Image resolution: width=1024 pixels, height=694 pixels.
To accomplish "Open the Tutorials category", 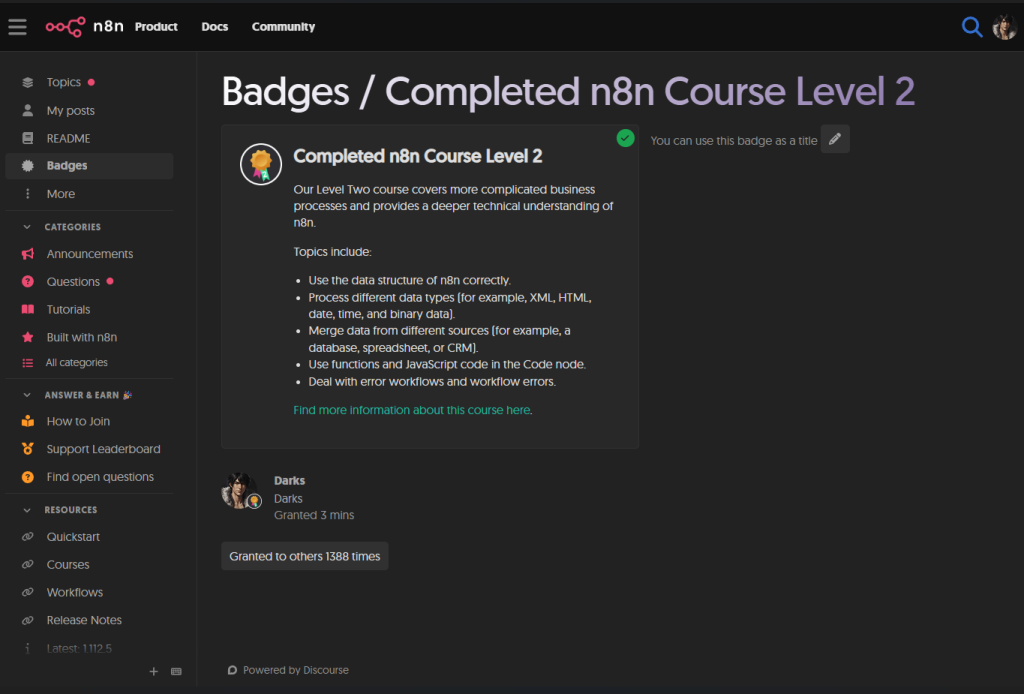I will click(x=68, y=310).
